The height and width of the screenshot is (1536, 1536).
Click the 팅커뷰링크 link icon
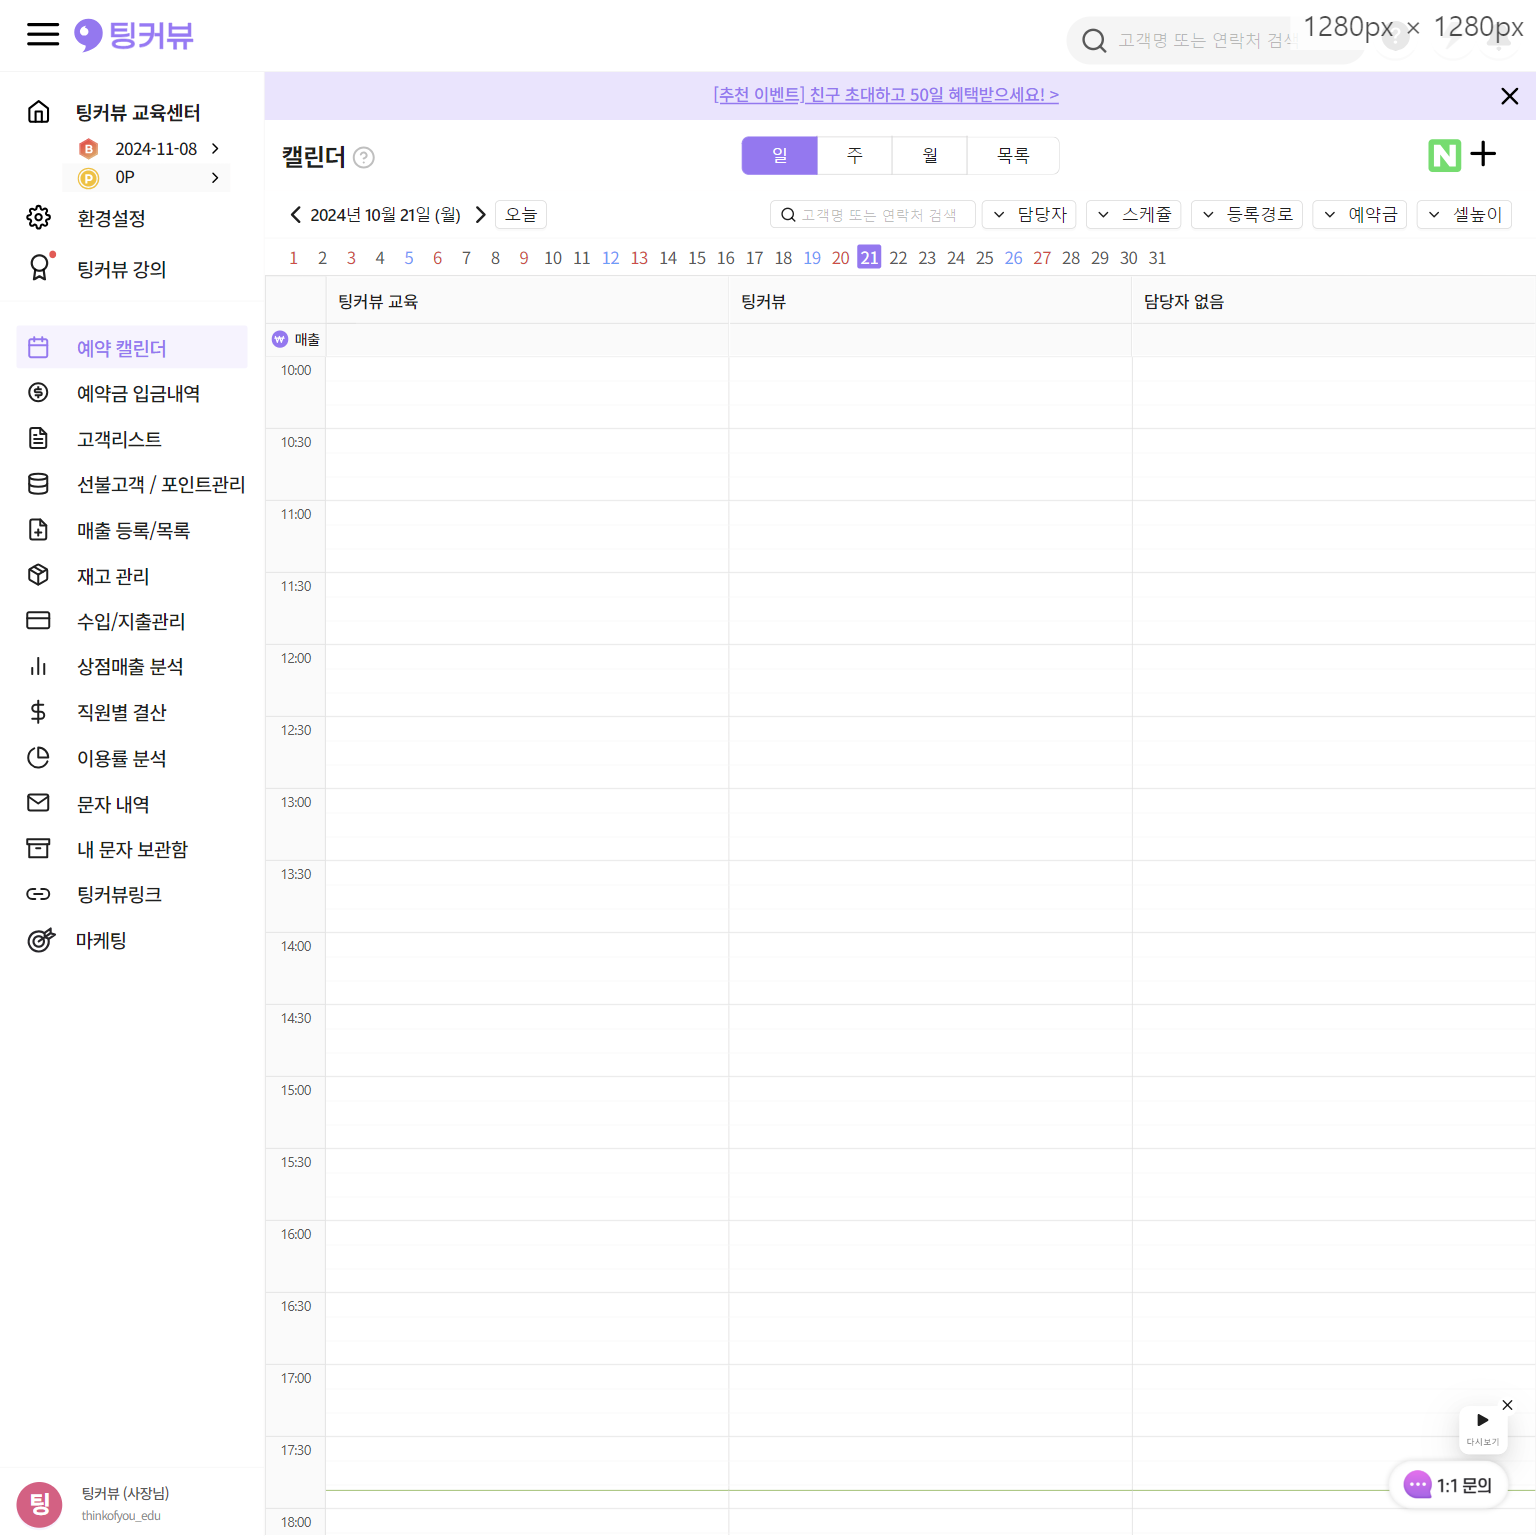coord(39,894)
